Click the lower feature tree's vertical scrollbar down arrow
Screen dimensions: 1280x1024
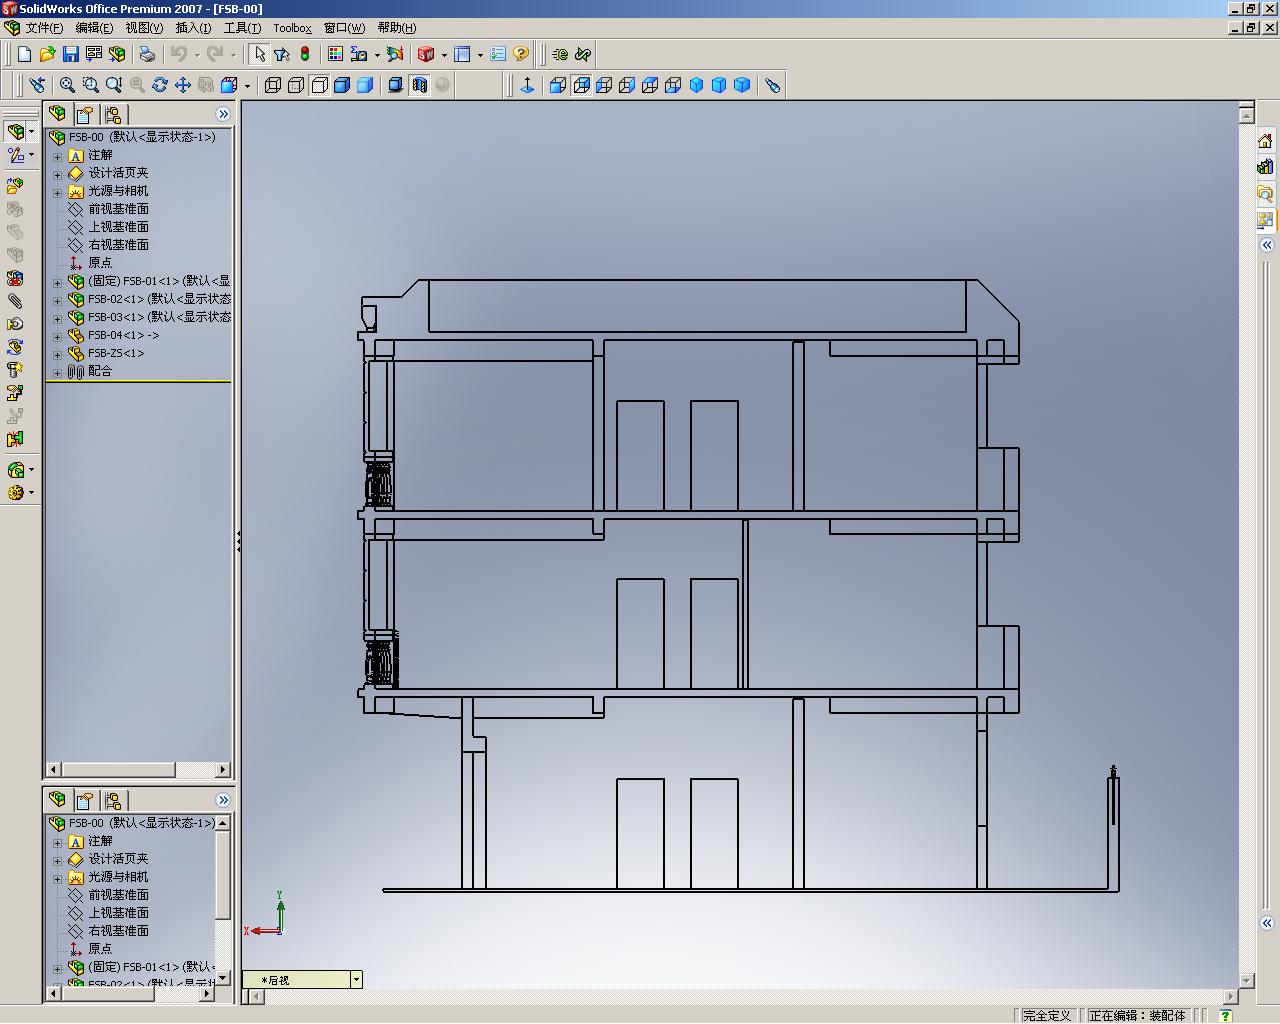223,977
